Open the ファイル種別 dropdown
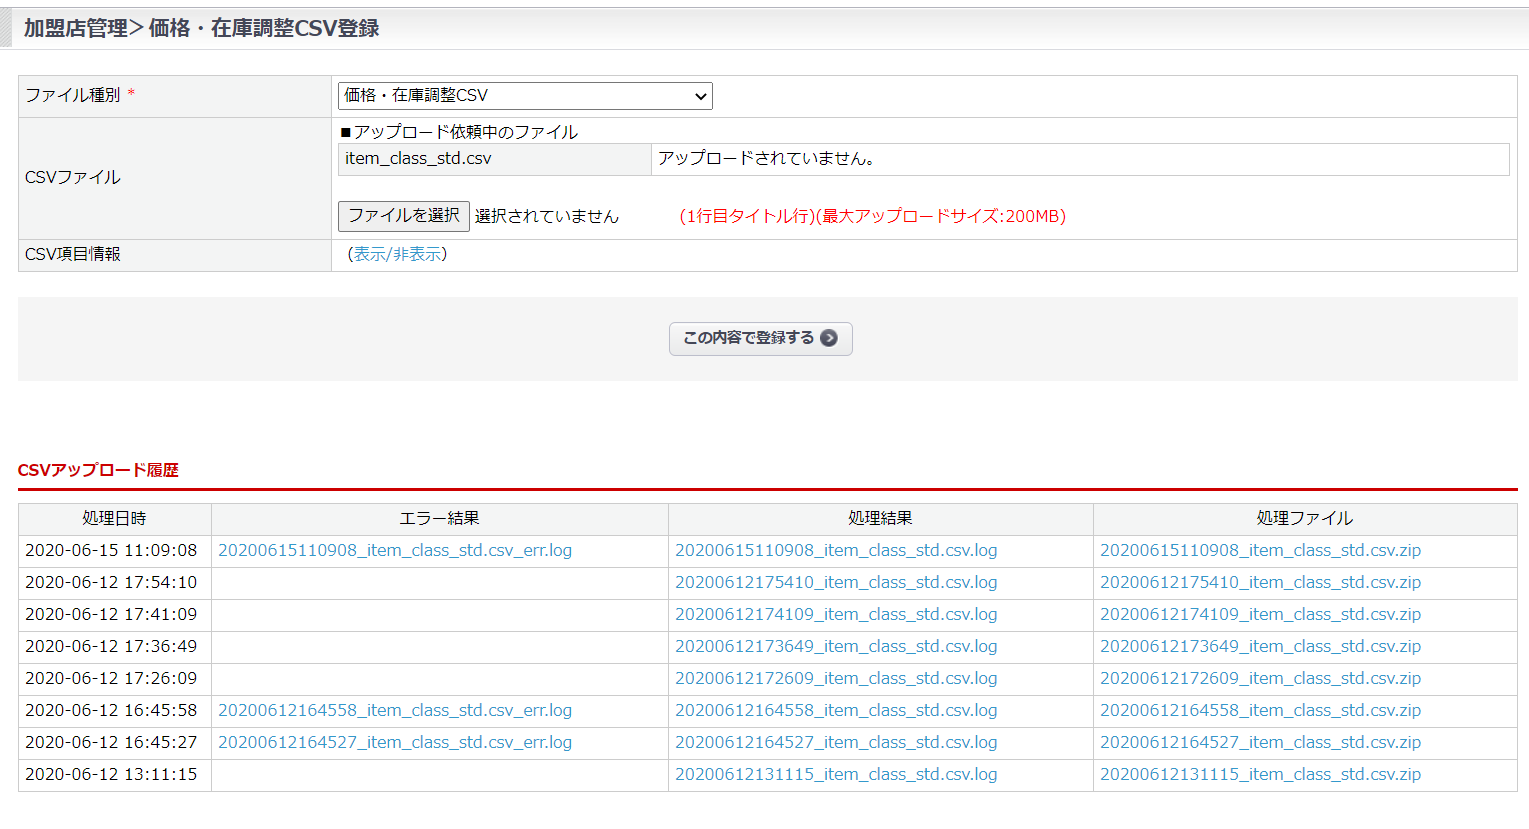The image size is (1529, 829). point(525,96)
